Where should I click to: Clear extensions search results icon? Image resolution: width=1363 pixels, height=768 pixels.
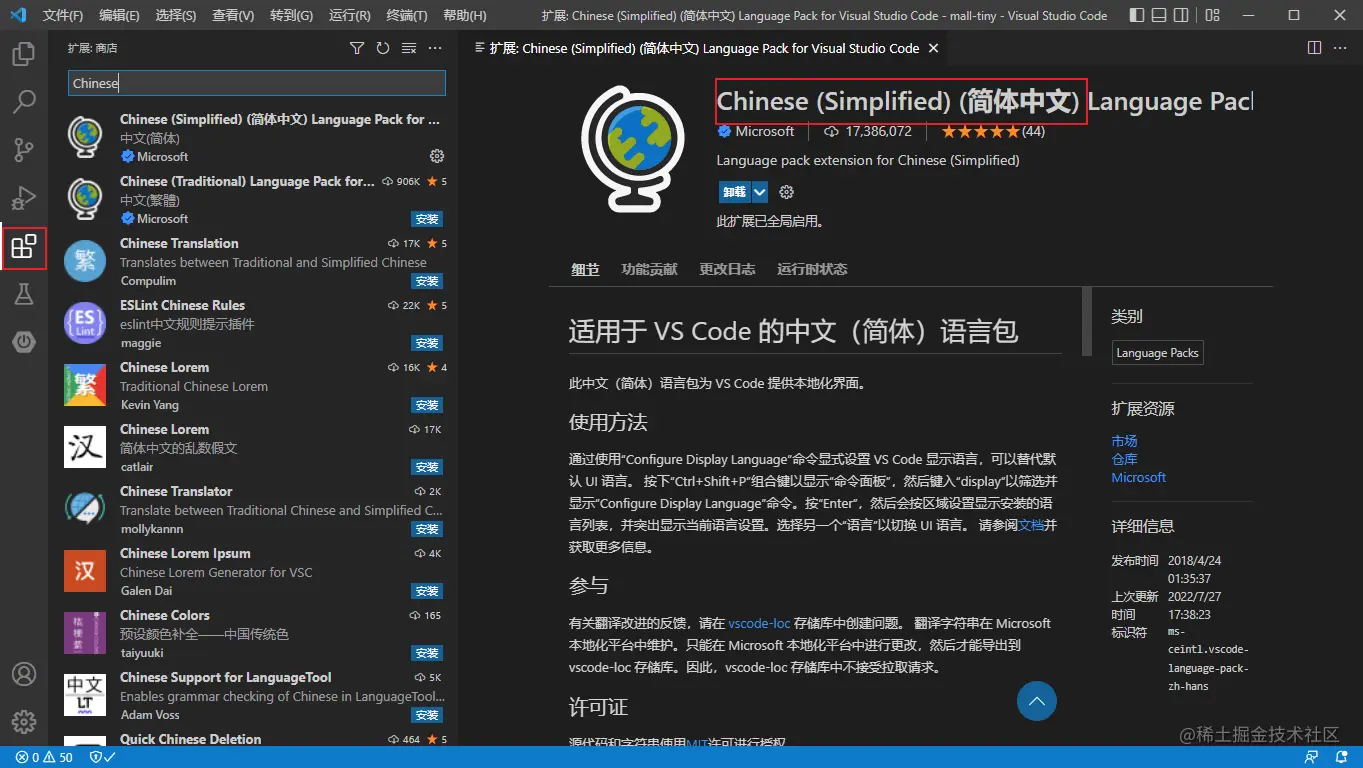tap(409, 48)
